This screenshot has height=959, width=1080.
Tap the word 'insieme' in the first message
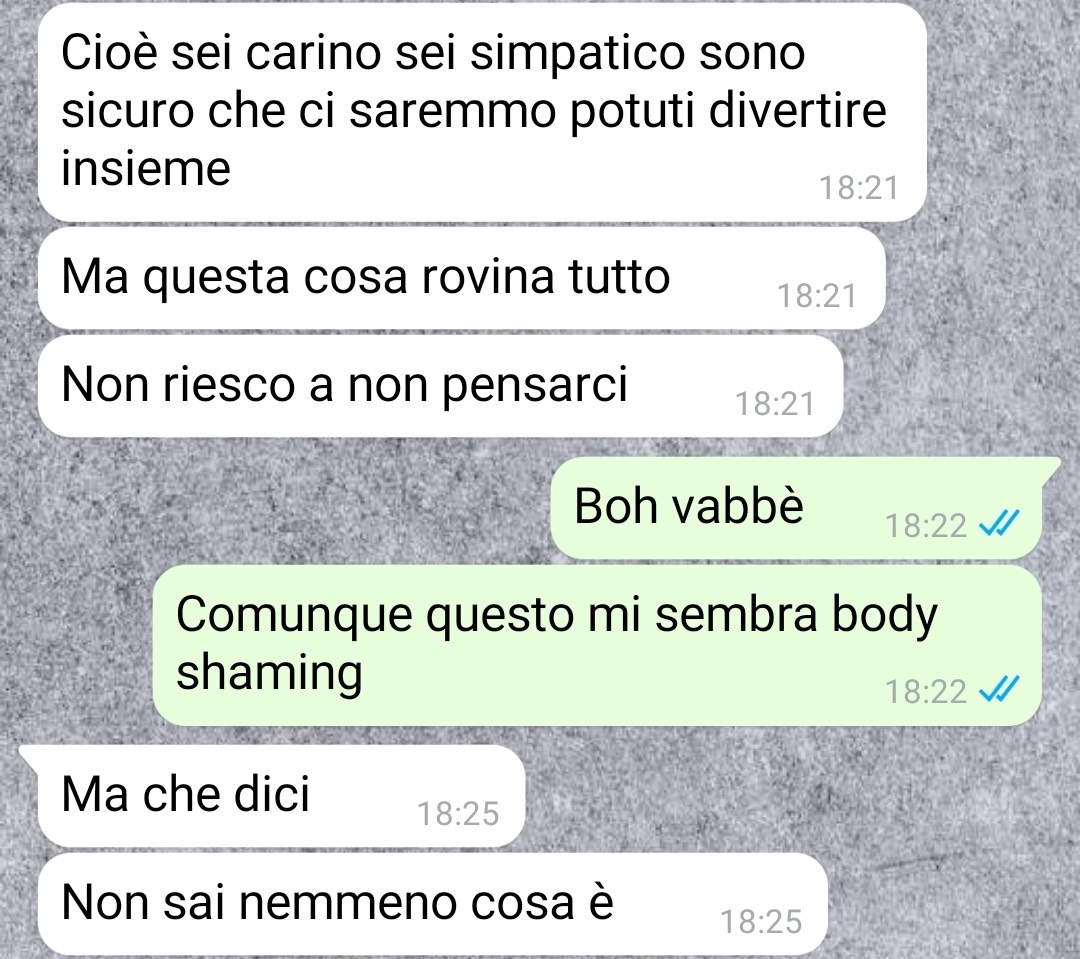coord(146,167)
